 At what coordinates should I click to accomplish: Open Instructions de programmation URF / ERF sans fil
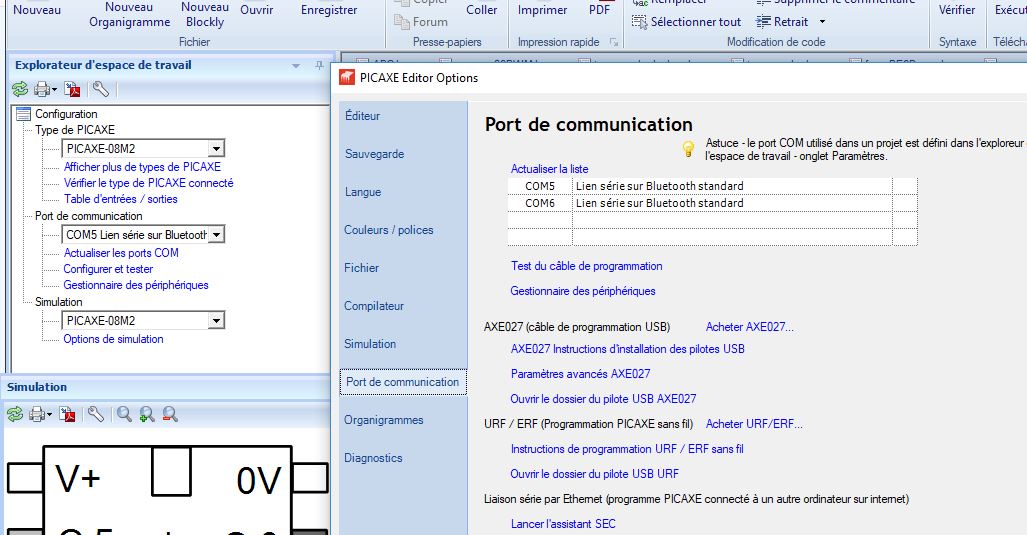(627, 449)
